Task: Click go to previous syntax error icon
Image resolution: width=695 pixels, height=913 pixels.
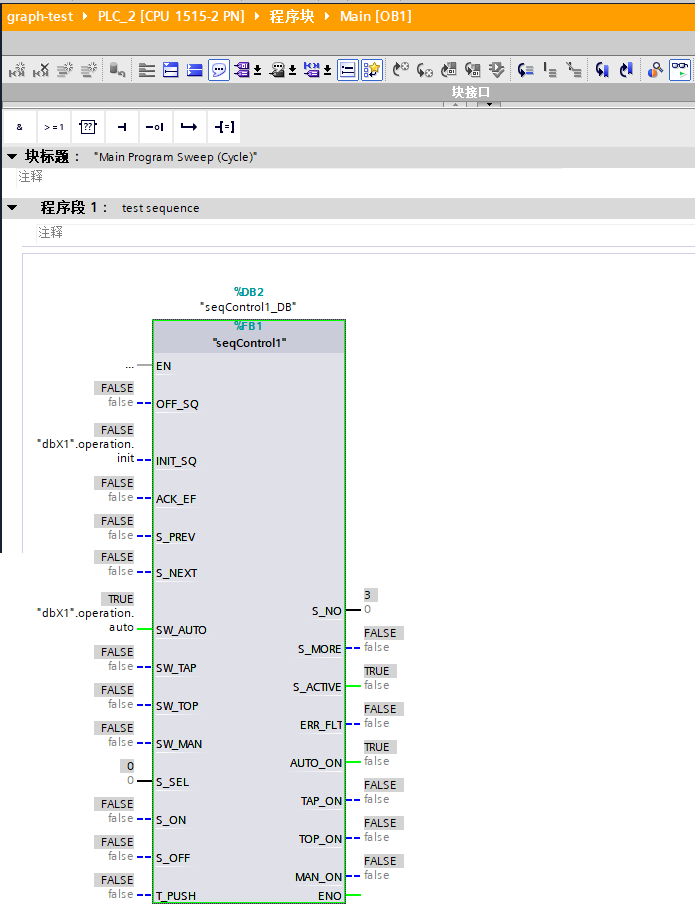Action: pyautogui.click(x=424, y=70)
